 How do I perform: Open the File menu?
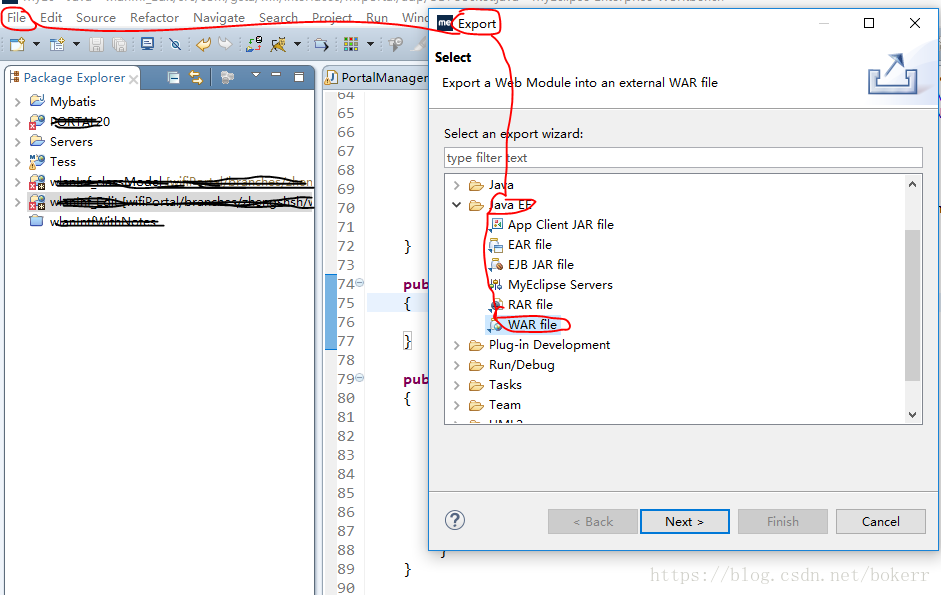[x=16, y=17]
